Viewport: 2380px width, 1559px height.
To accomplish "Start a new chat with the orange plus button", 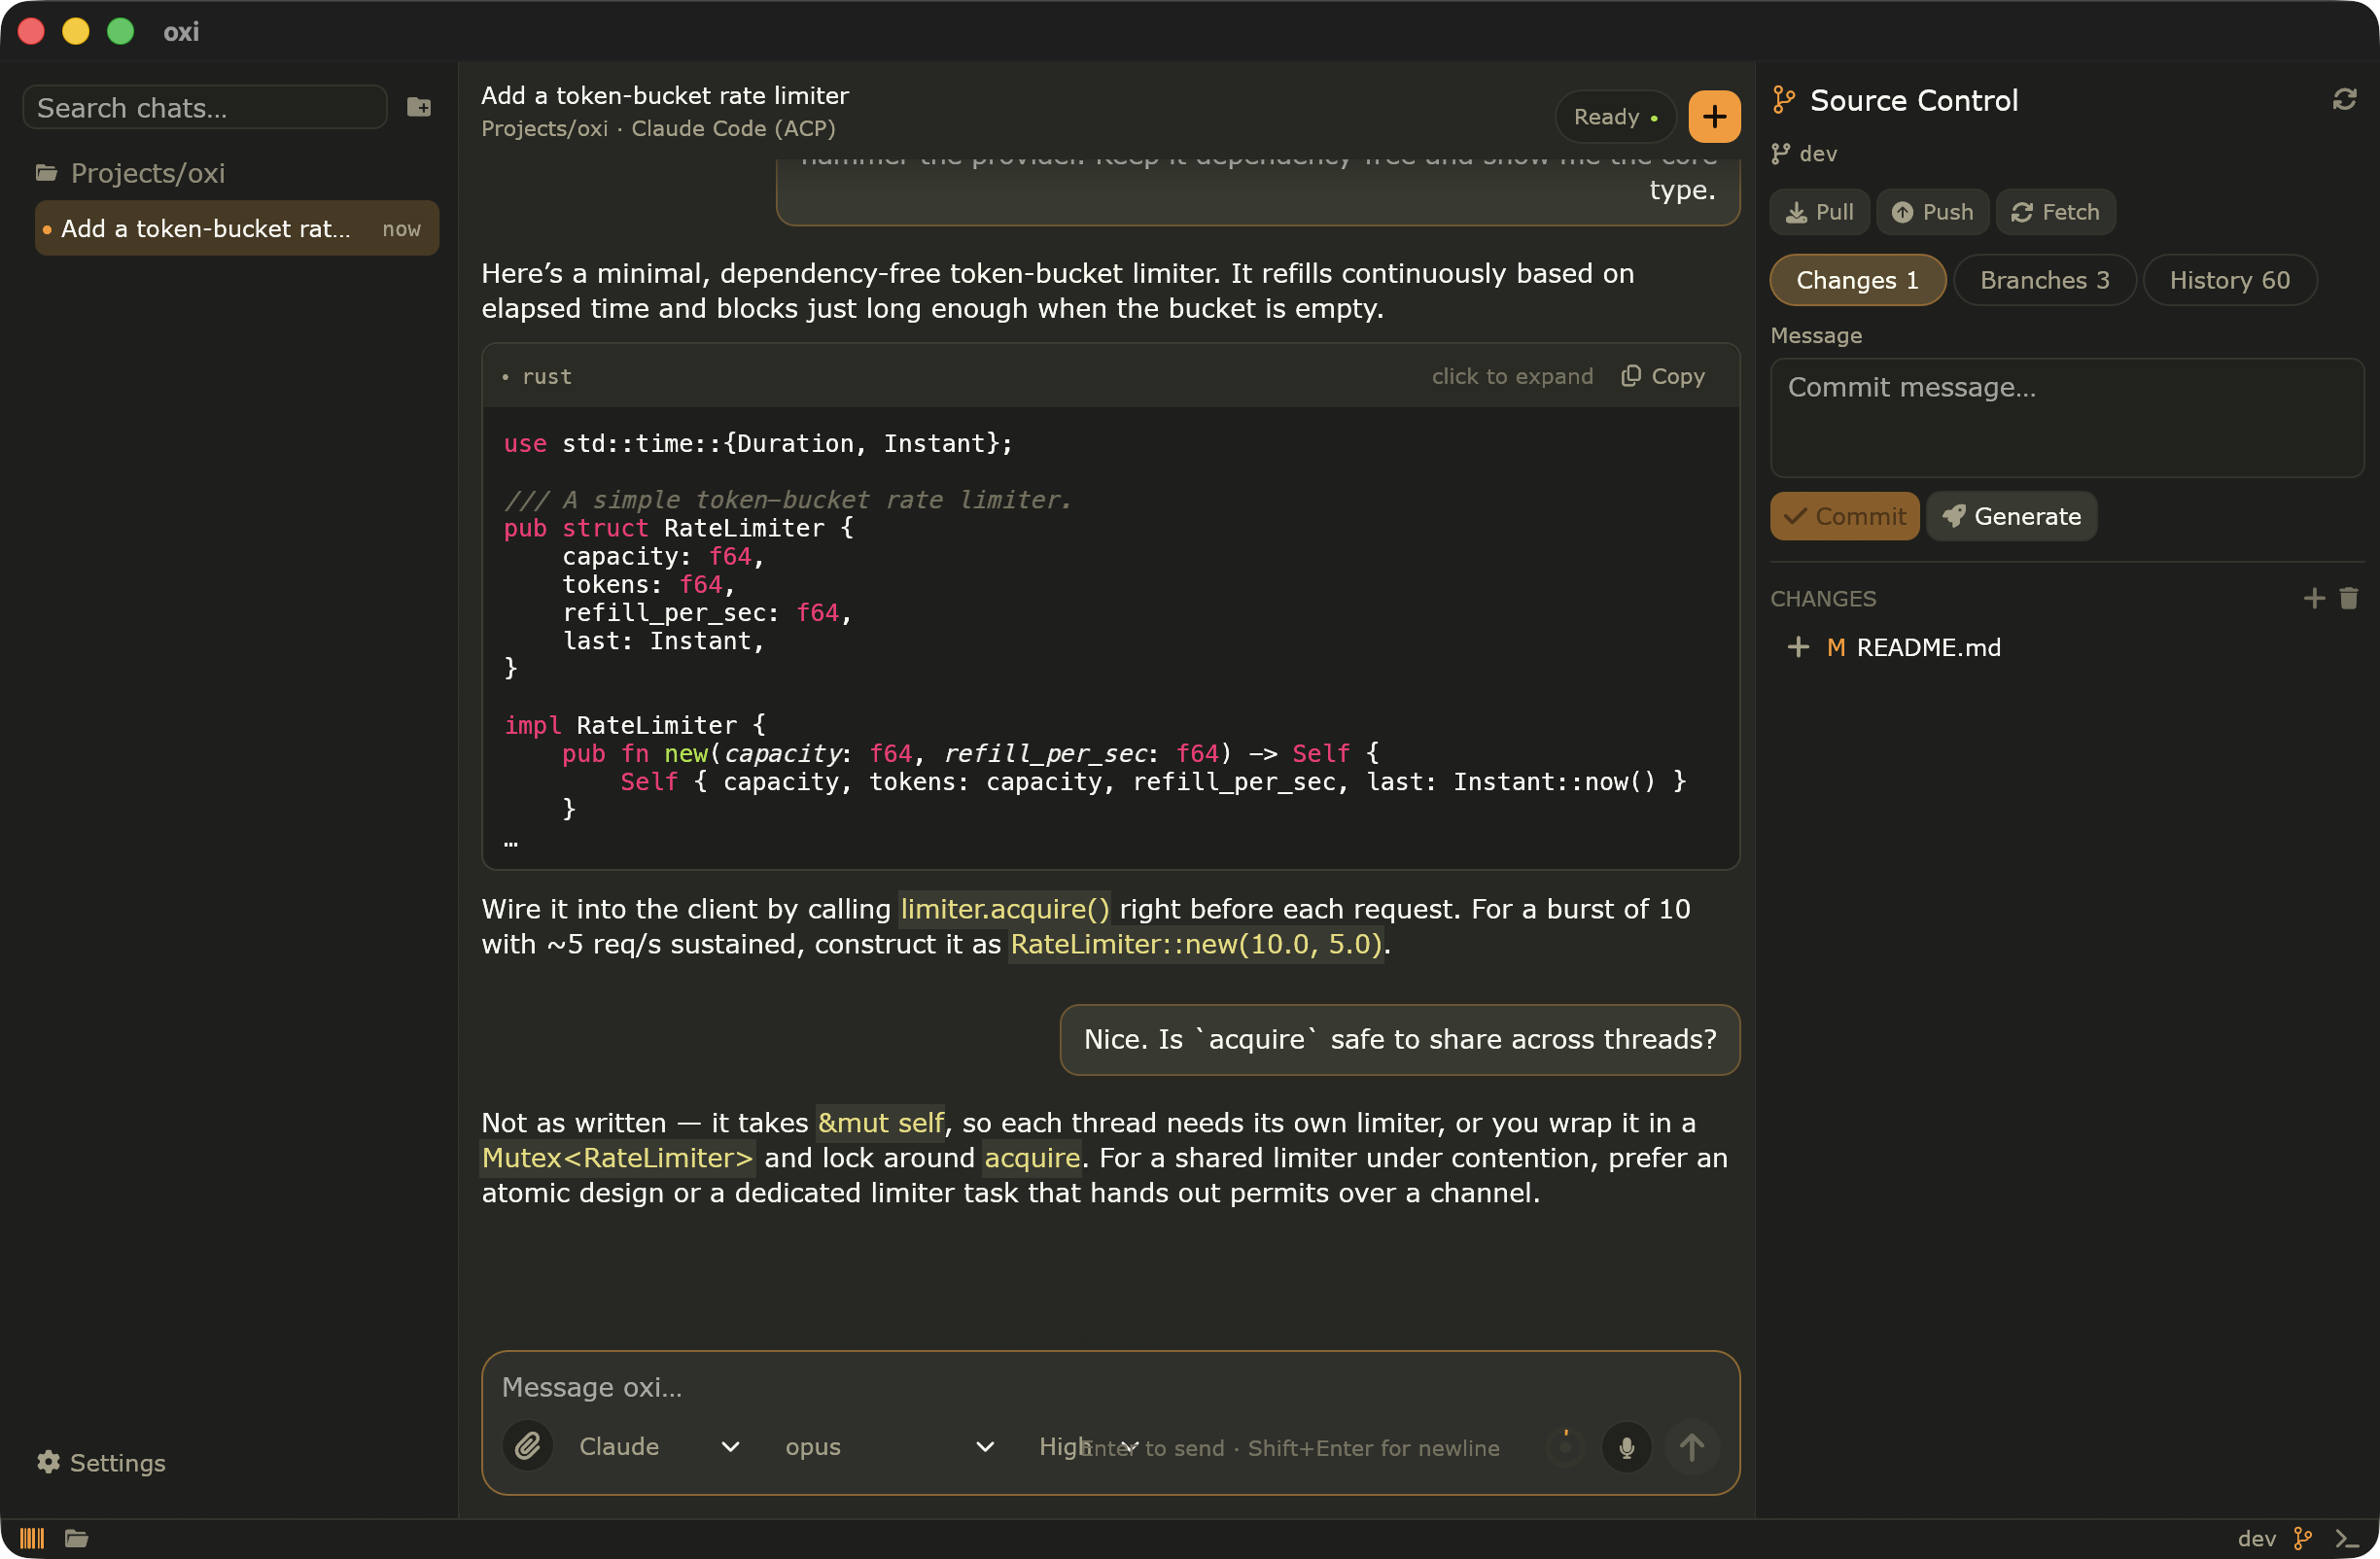I will pos(1714,116).
